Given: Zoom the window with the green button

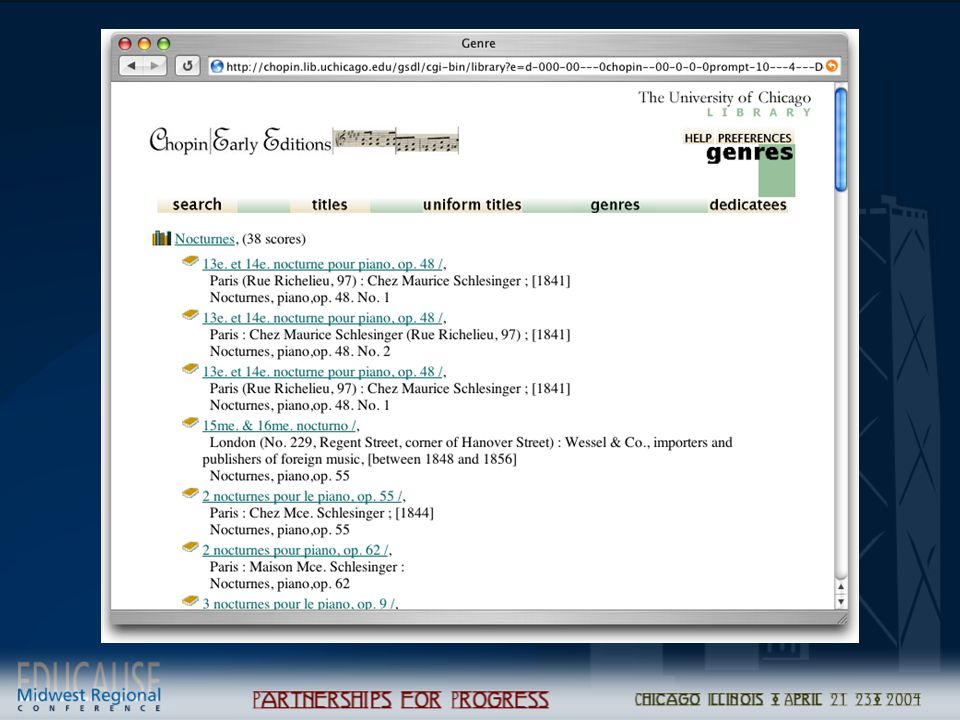Looking at the screenshot, I should pos(163,43).
